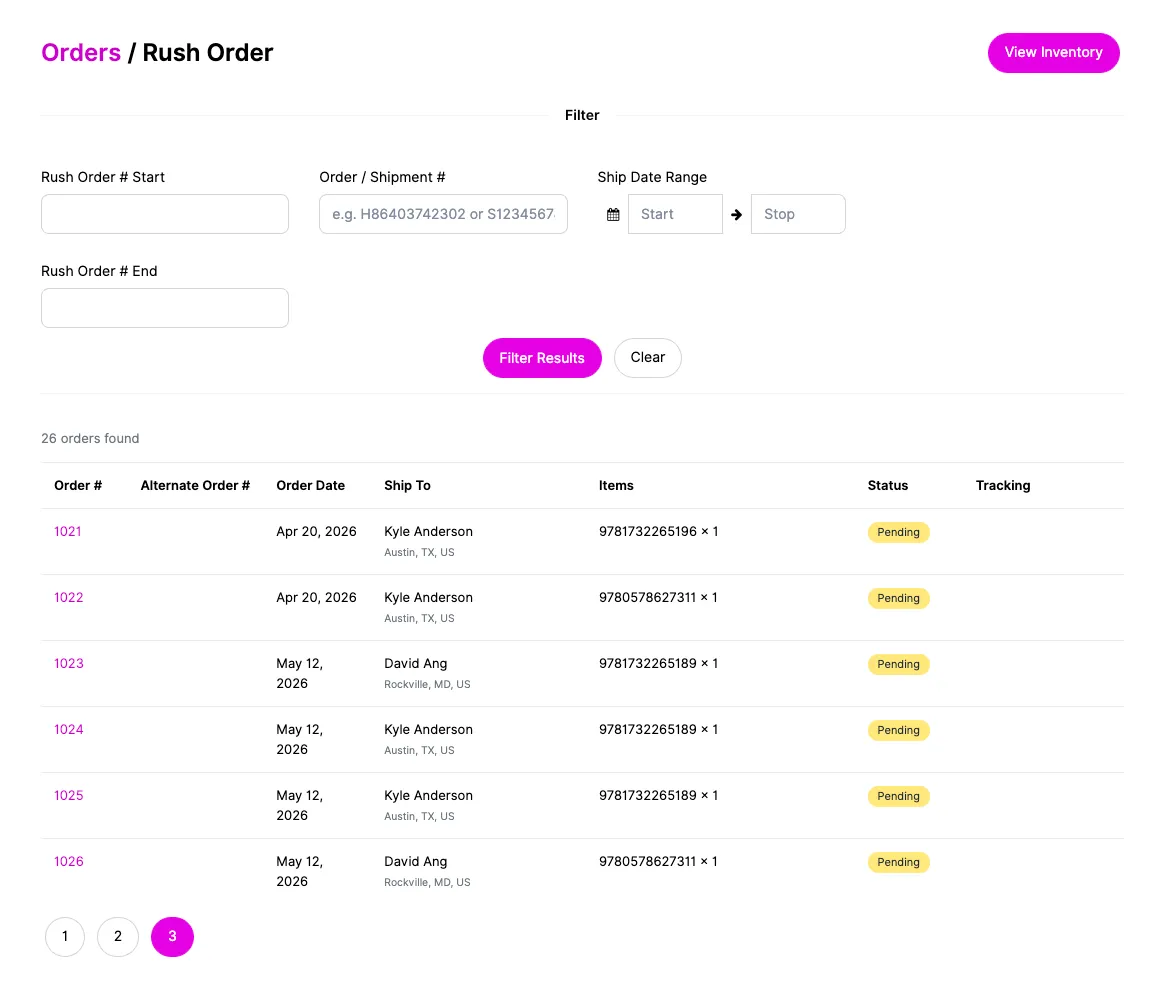Screen dimensions: 1164x982
Task: Click the View Inventory button
Action: tap(1053, 53)
